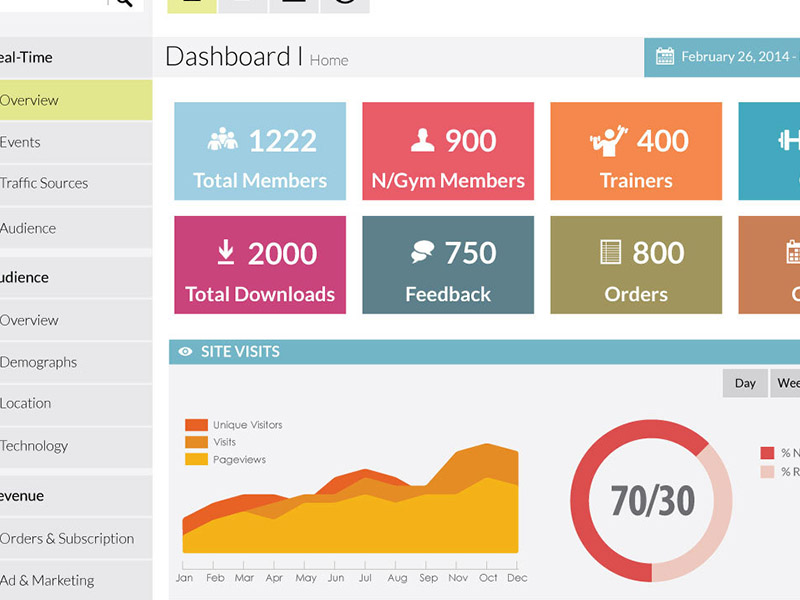Click the bold Audience section heading
This screenshot has width=800, height=600.
pyautogui.click(x=24, y=278)
